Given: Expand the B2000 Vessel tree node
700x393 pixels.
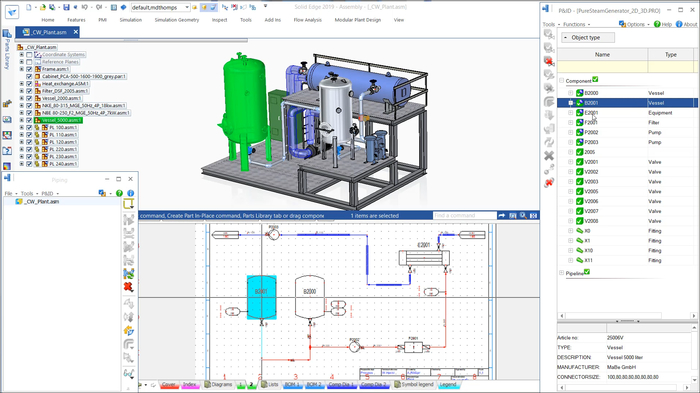Looking at the screenshot, I should coord(571,93).
